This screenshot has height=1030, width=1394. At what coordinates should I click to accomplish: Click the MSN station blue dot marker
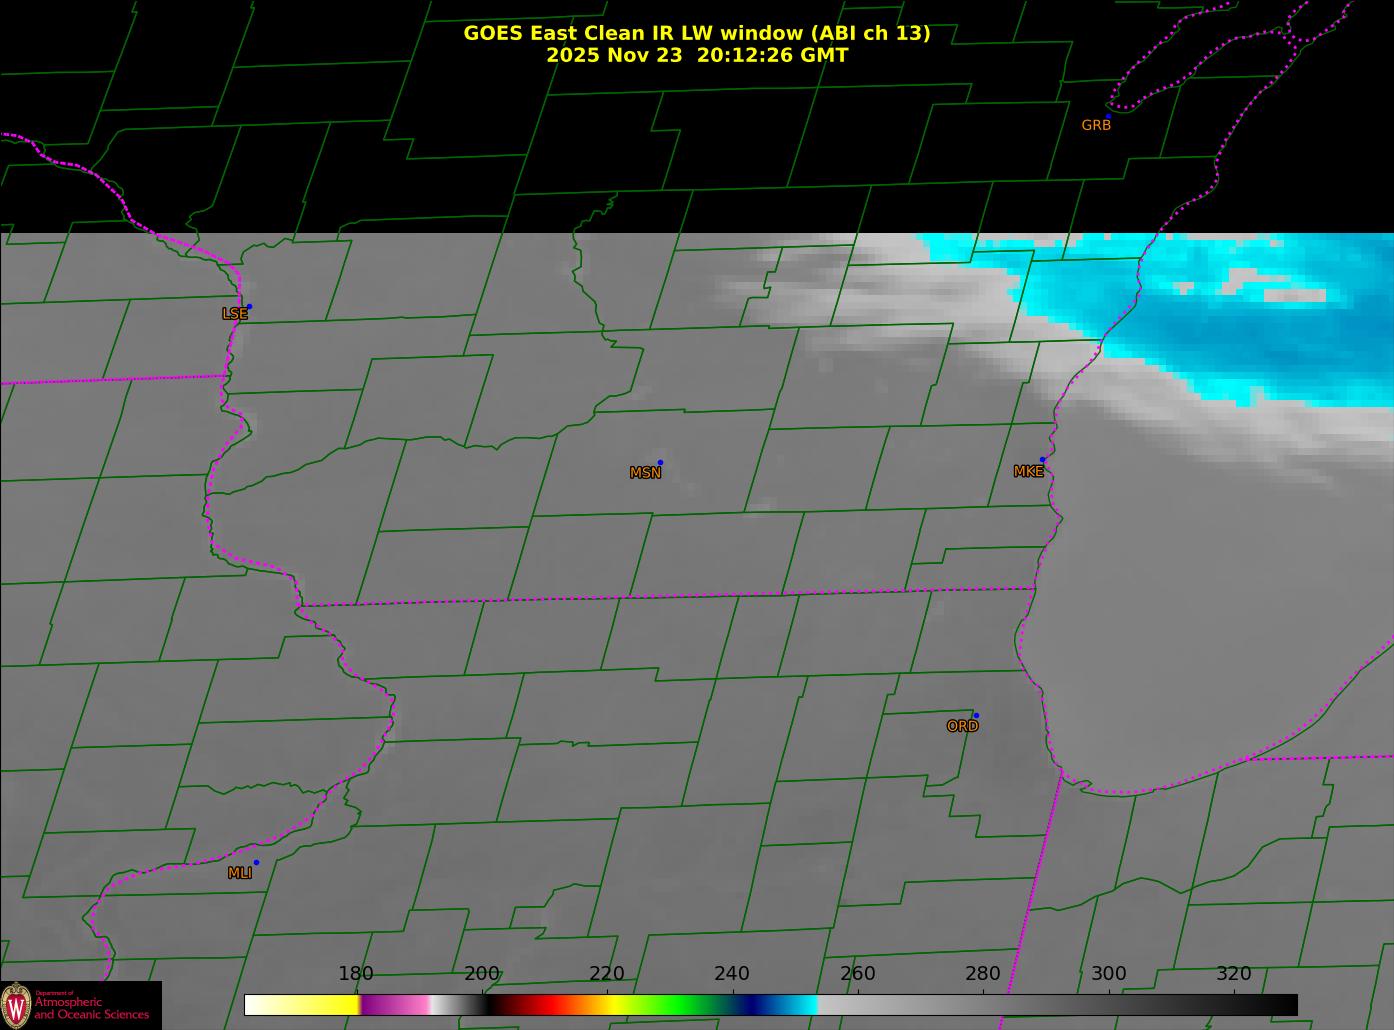pos(660,462)
